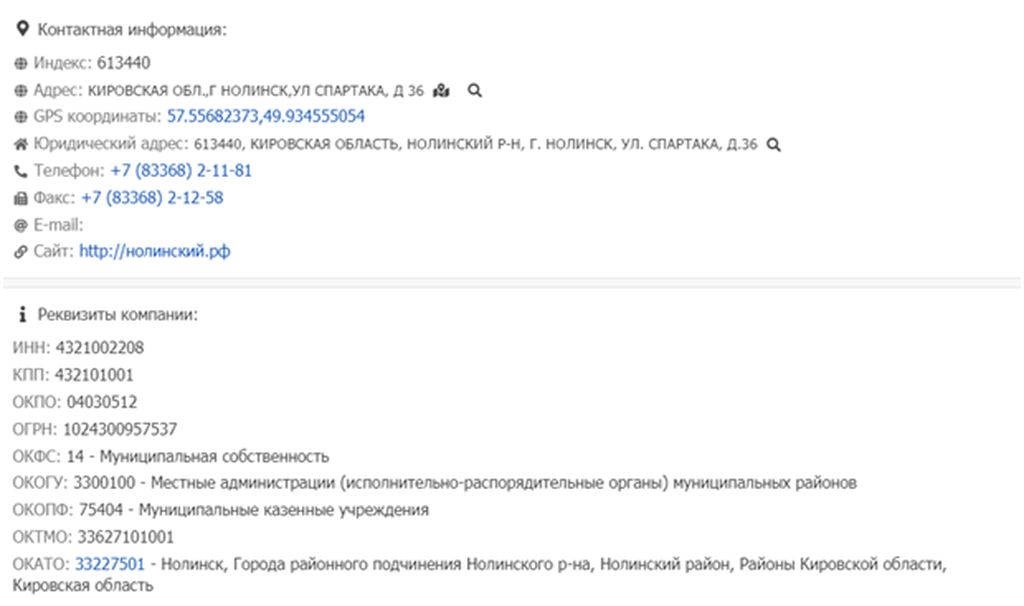Click the globe icon next to Индекс
The height and width of the screenshot is (606, 1024).
(22, 63)
